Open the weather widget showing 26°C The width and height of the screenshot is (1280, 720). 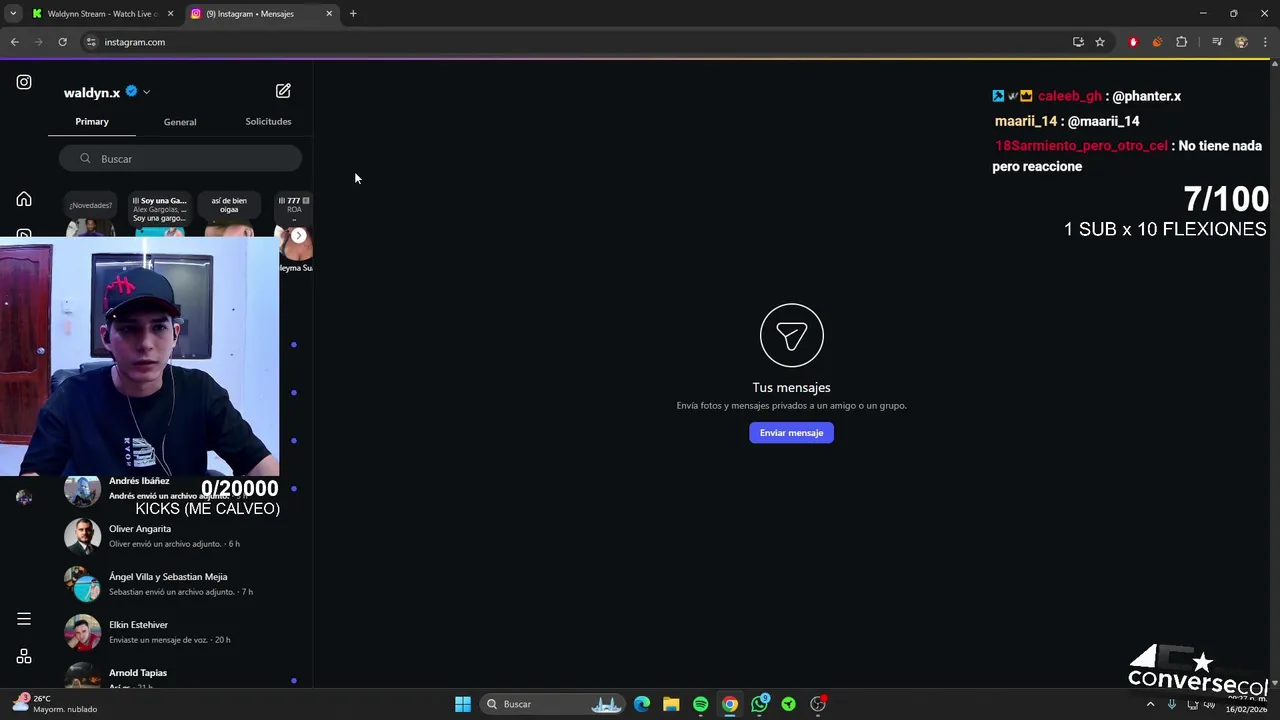coord(55,704)
